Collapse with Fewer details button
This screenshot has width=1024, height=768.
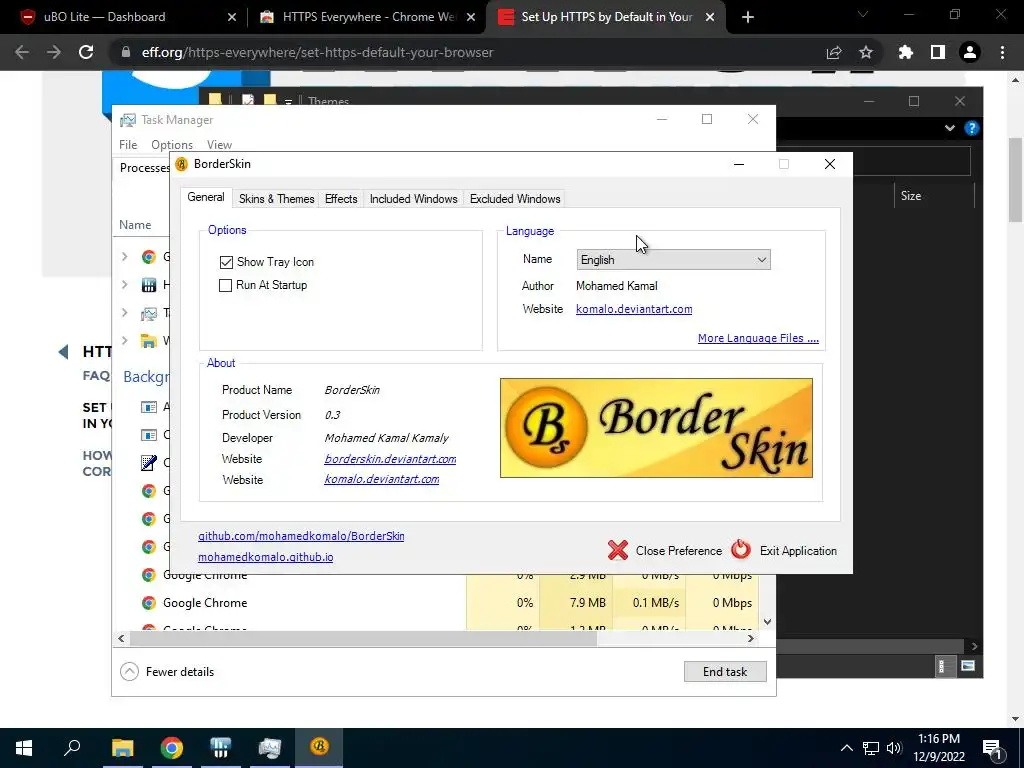coord(167,671)
